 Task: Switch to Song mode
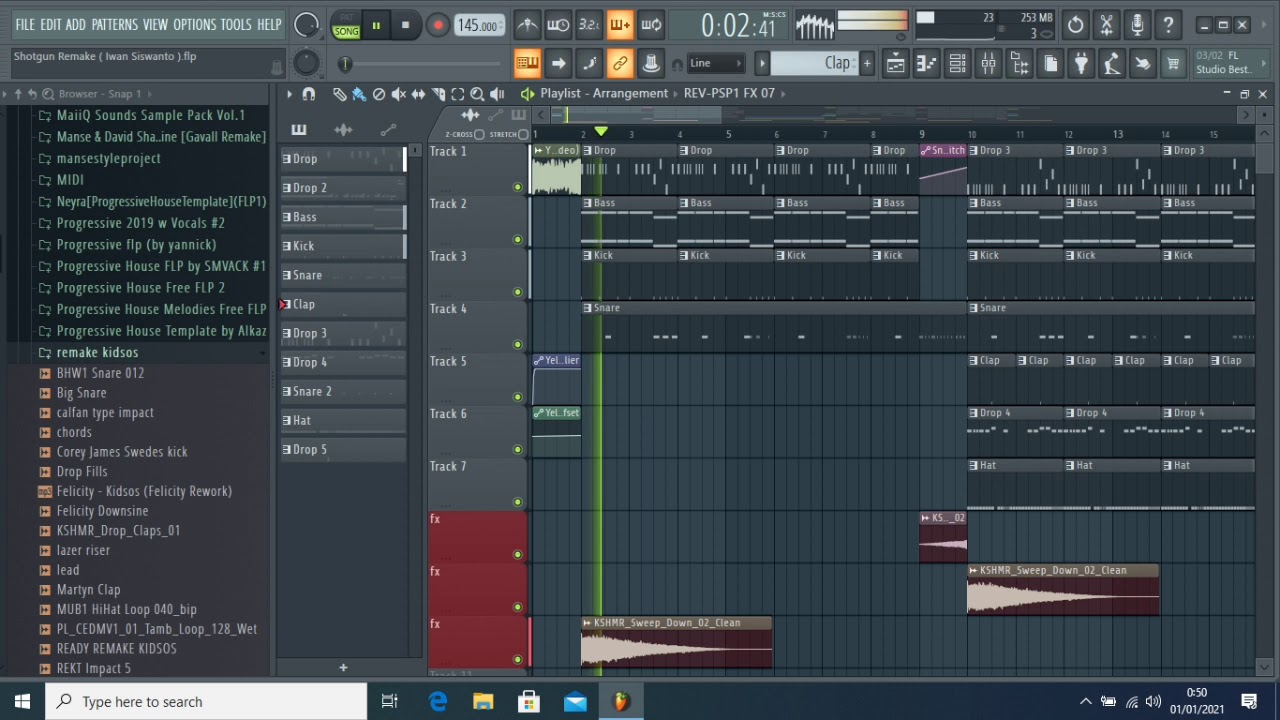click(x=346, y=32)
